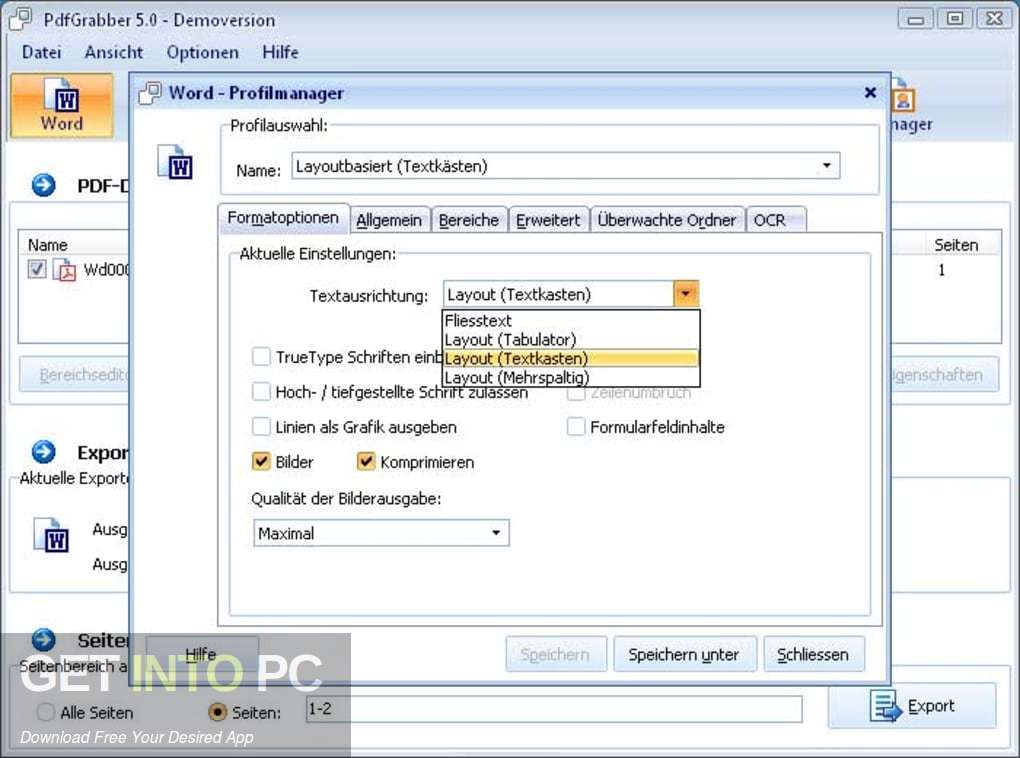Switch to the Überwachte Ordner tab
The image size is (1020, 758).
click(x=667, y=221)
